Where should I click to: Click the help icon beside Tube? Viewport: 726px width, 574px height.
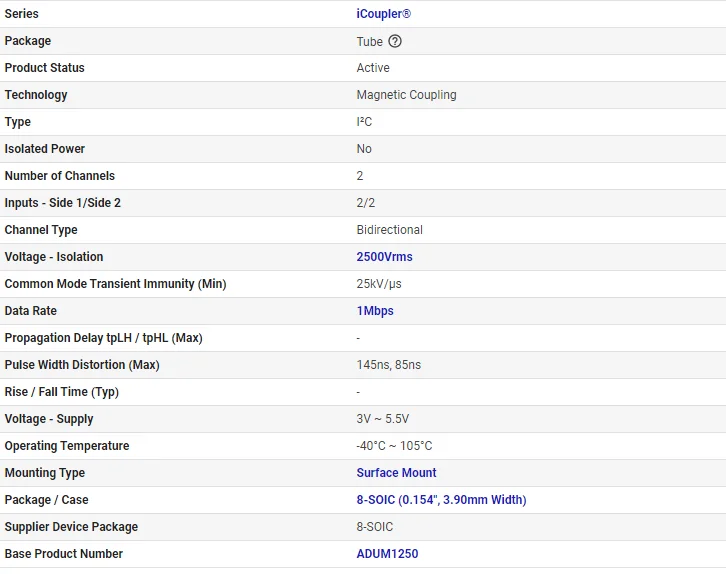pos(395,41)
